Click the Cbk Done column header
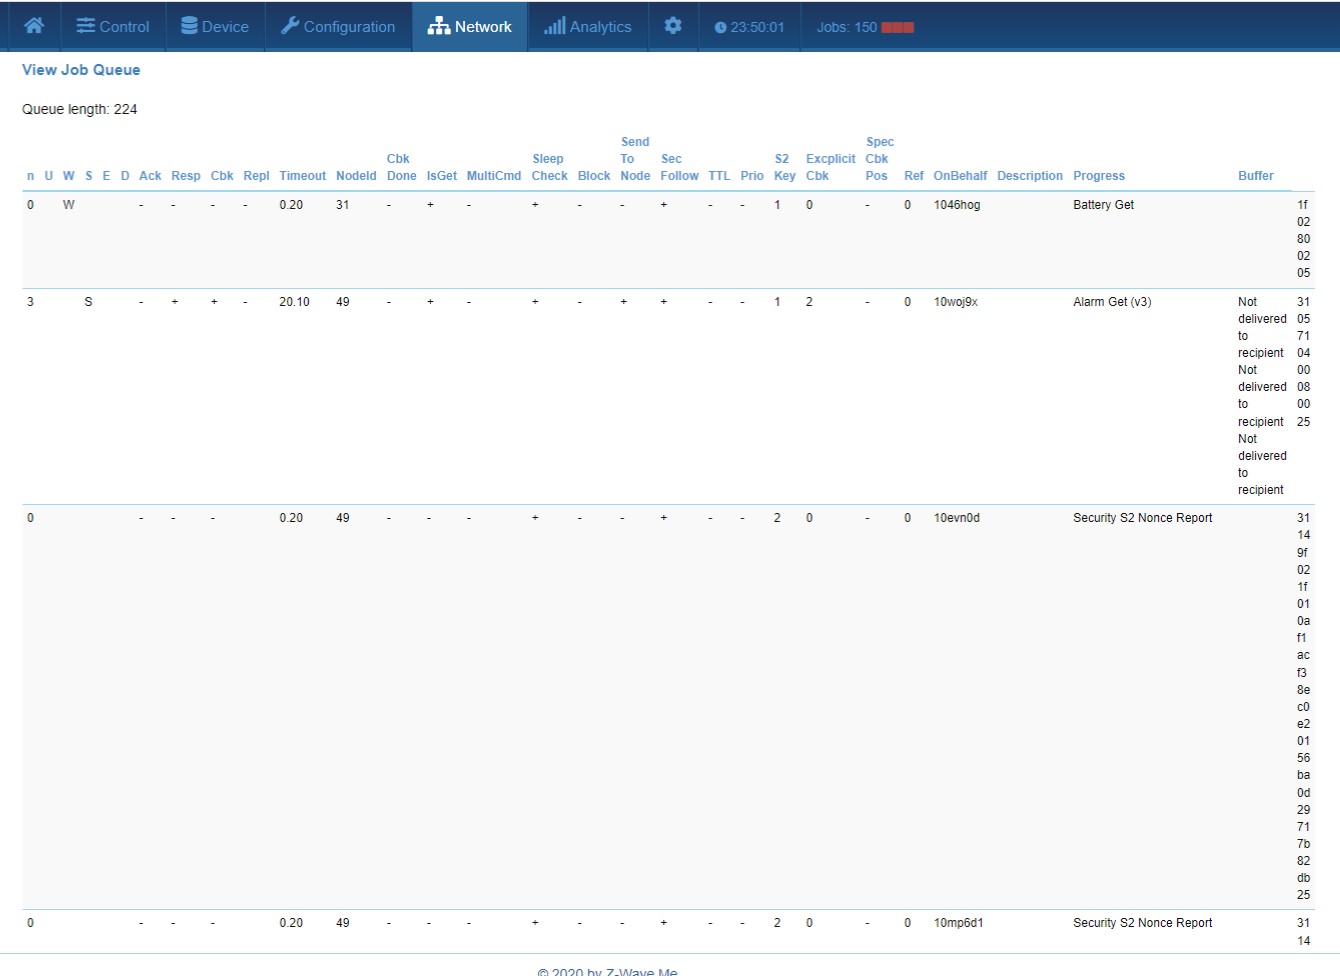 click(x=401, y=167)
